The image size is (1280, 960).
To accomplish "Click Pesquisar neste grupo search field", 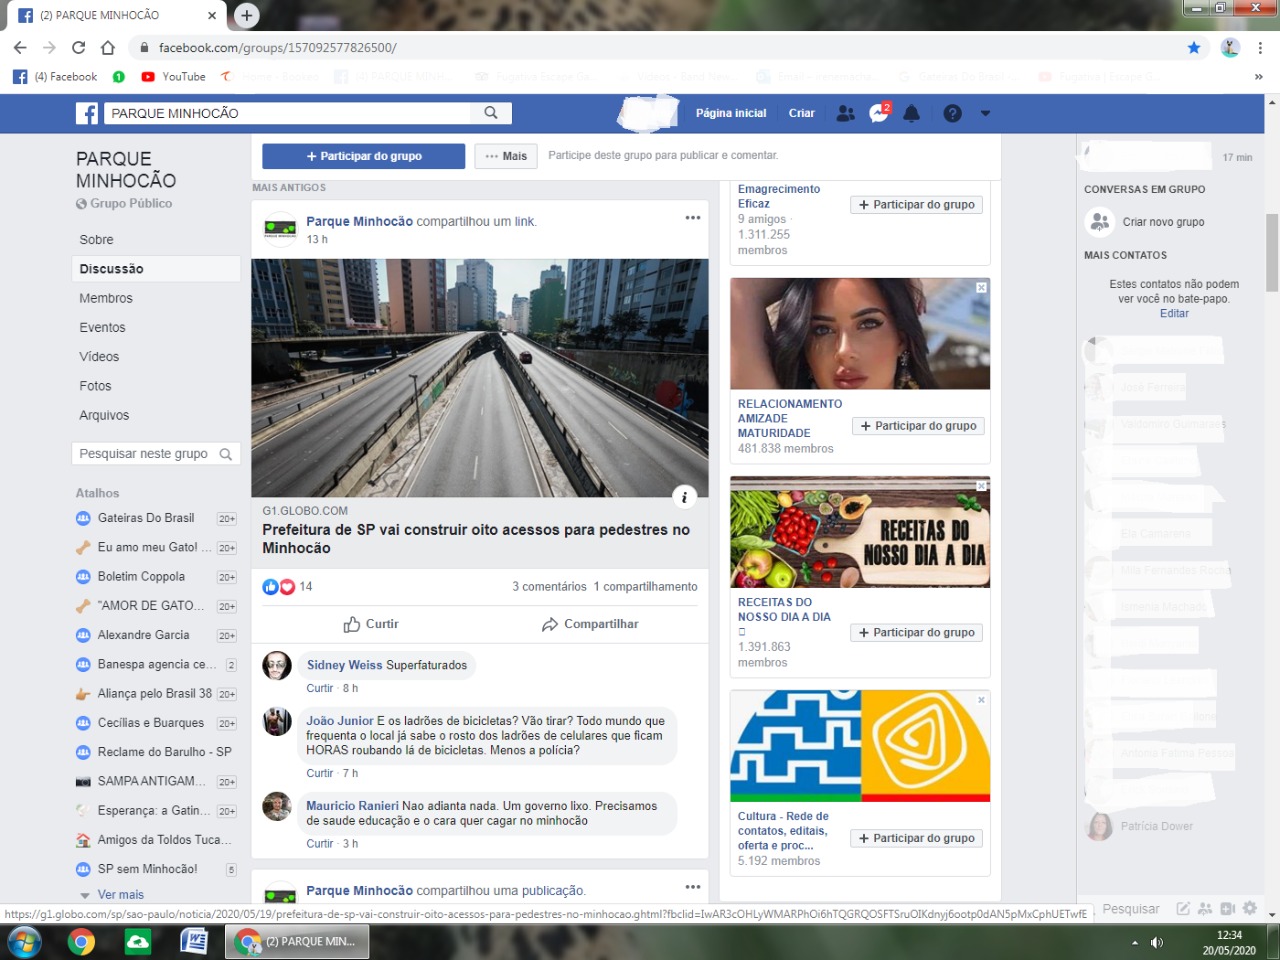I will pos(156,454).
